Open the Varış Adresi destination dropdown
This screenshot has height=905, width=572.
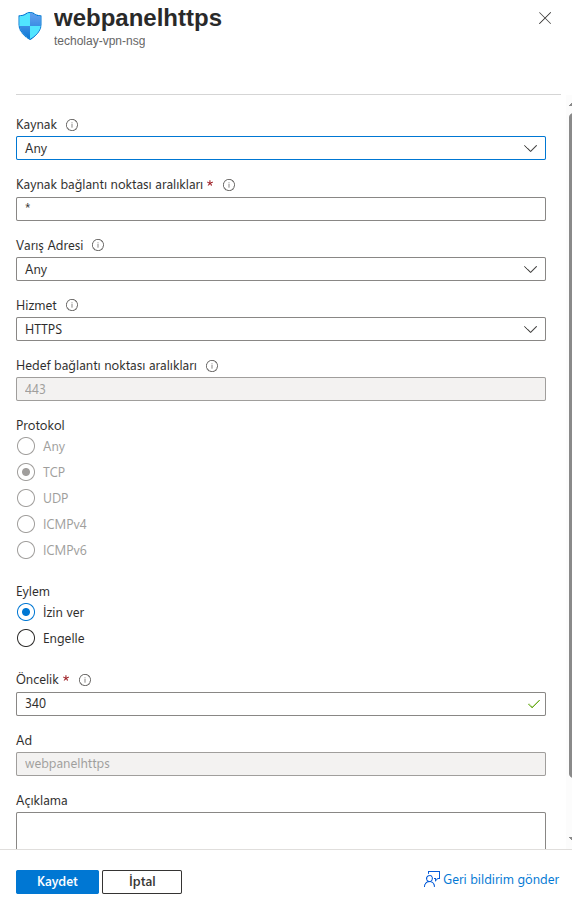tap(281, 270)
